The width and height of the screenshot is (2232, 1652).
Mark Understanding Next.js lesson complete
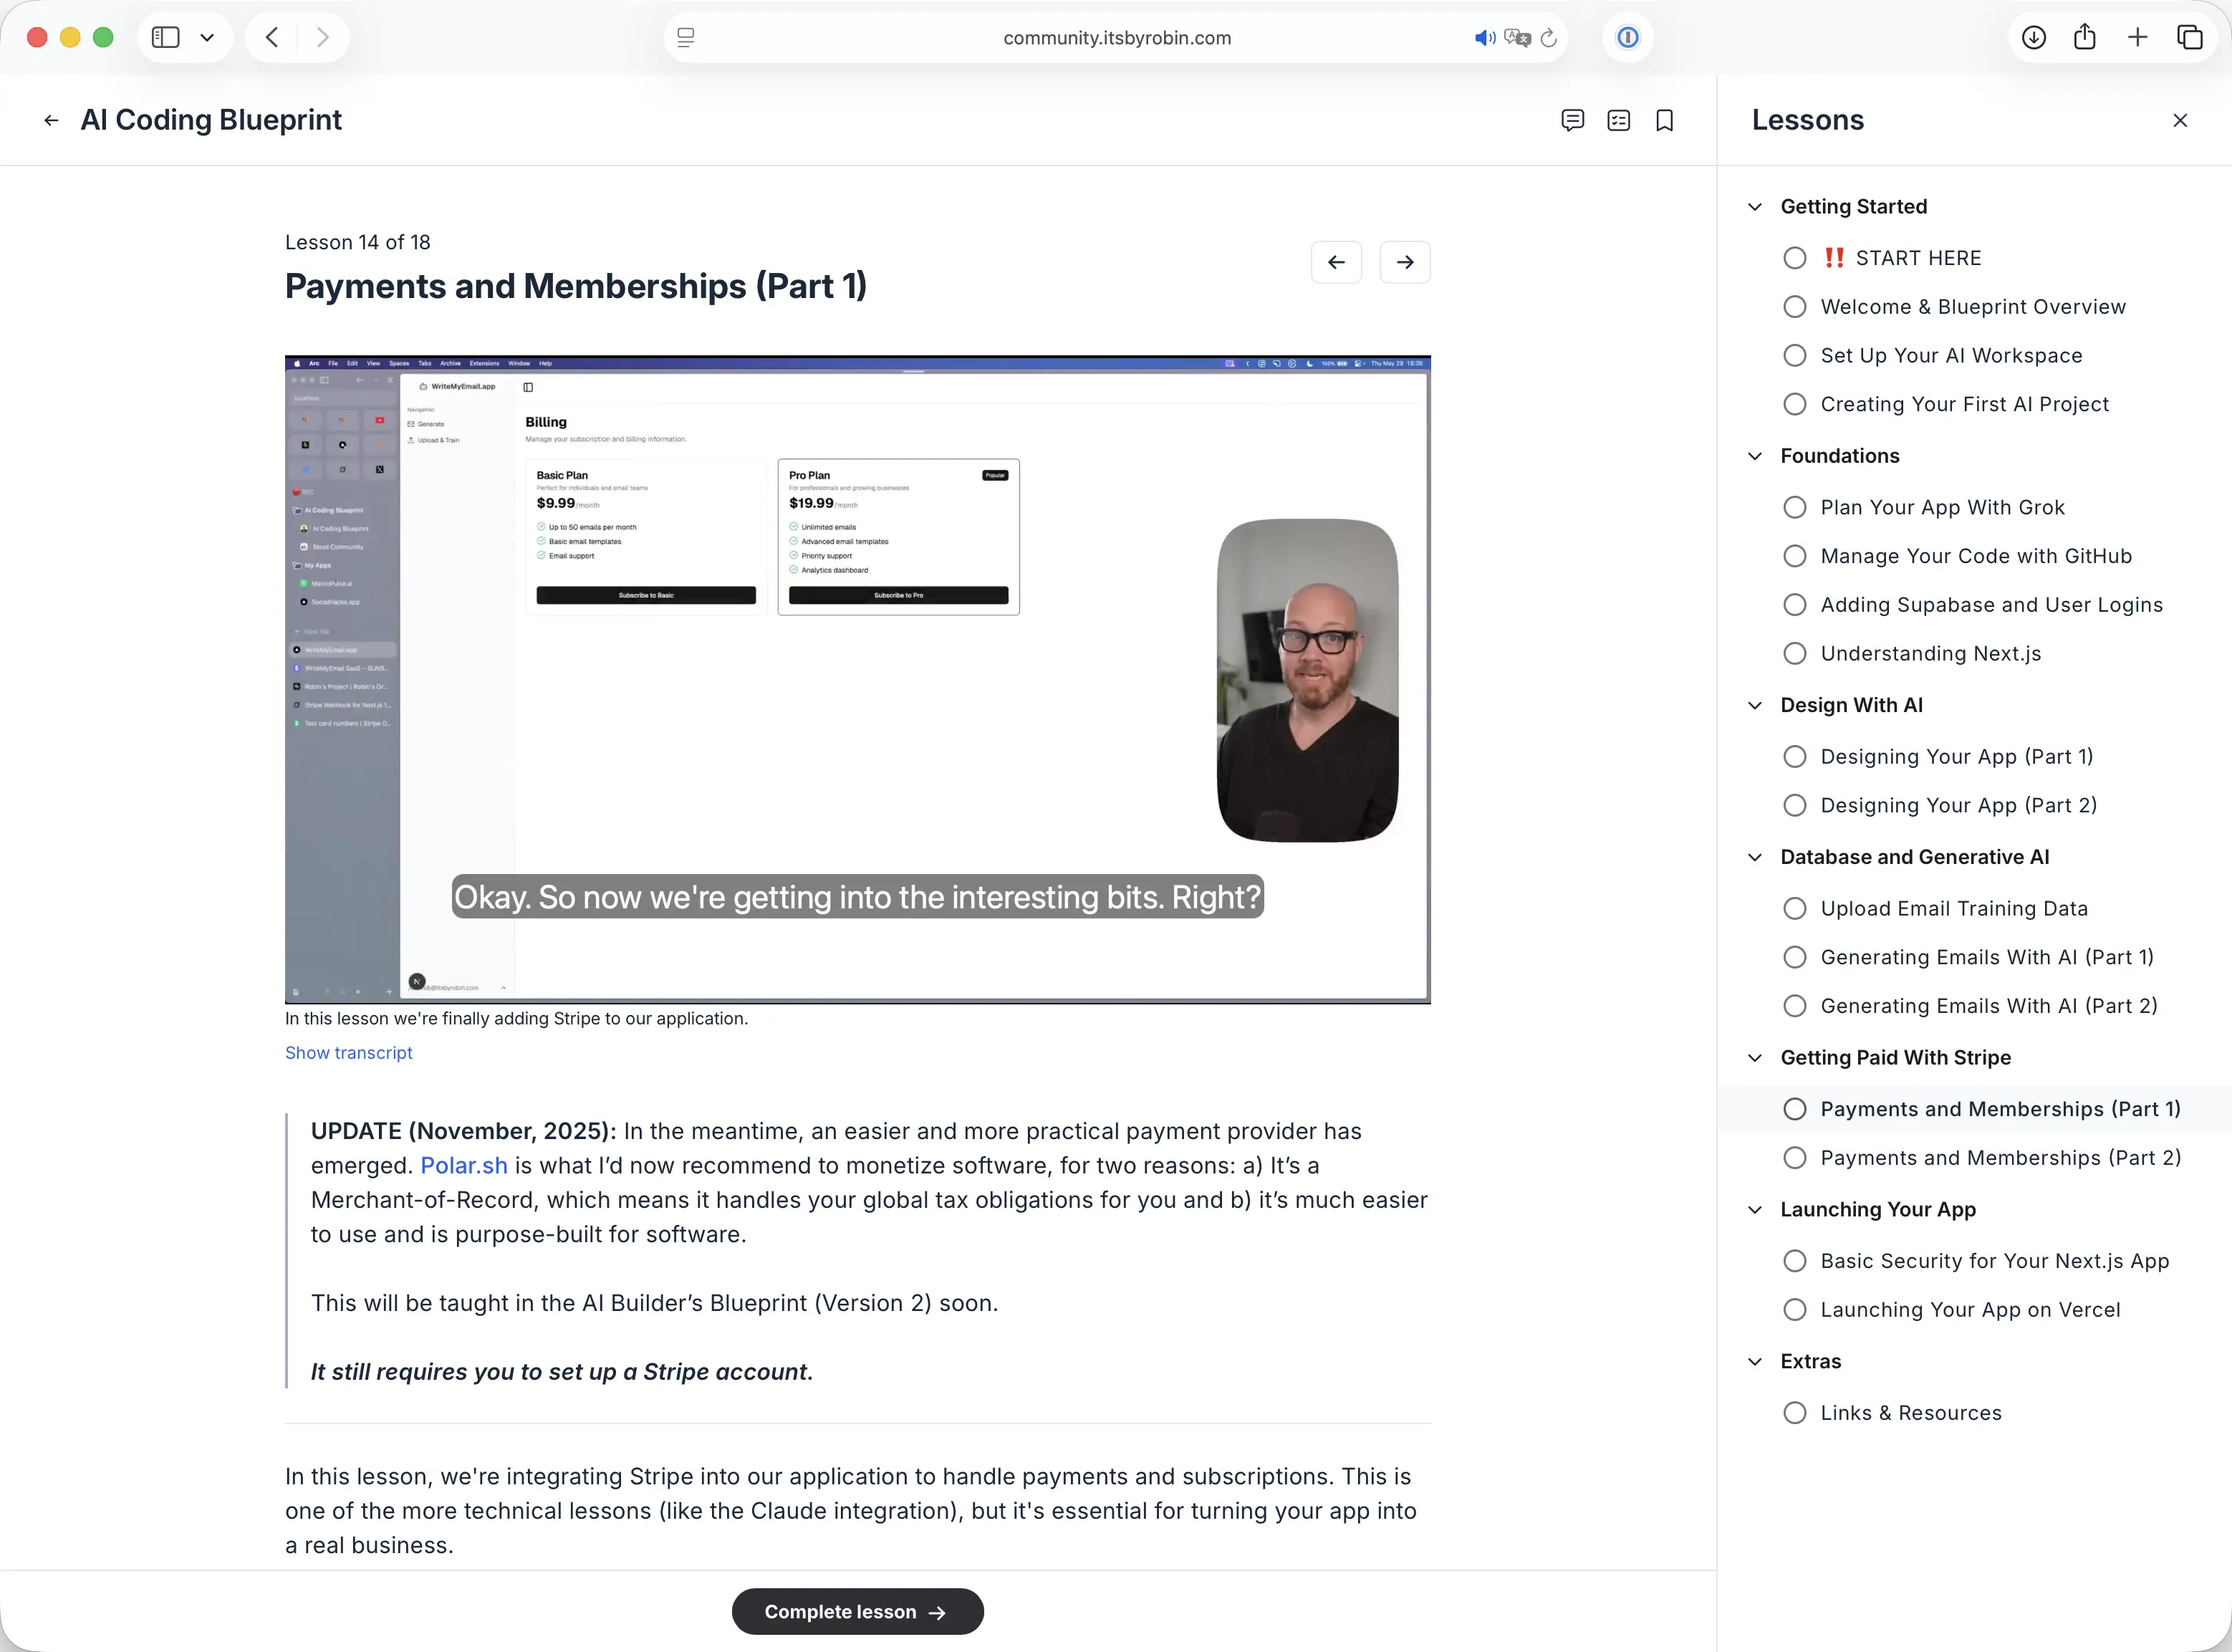[1794, 653]
